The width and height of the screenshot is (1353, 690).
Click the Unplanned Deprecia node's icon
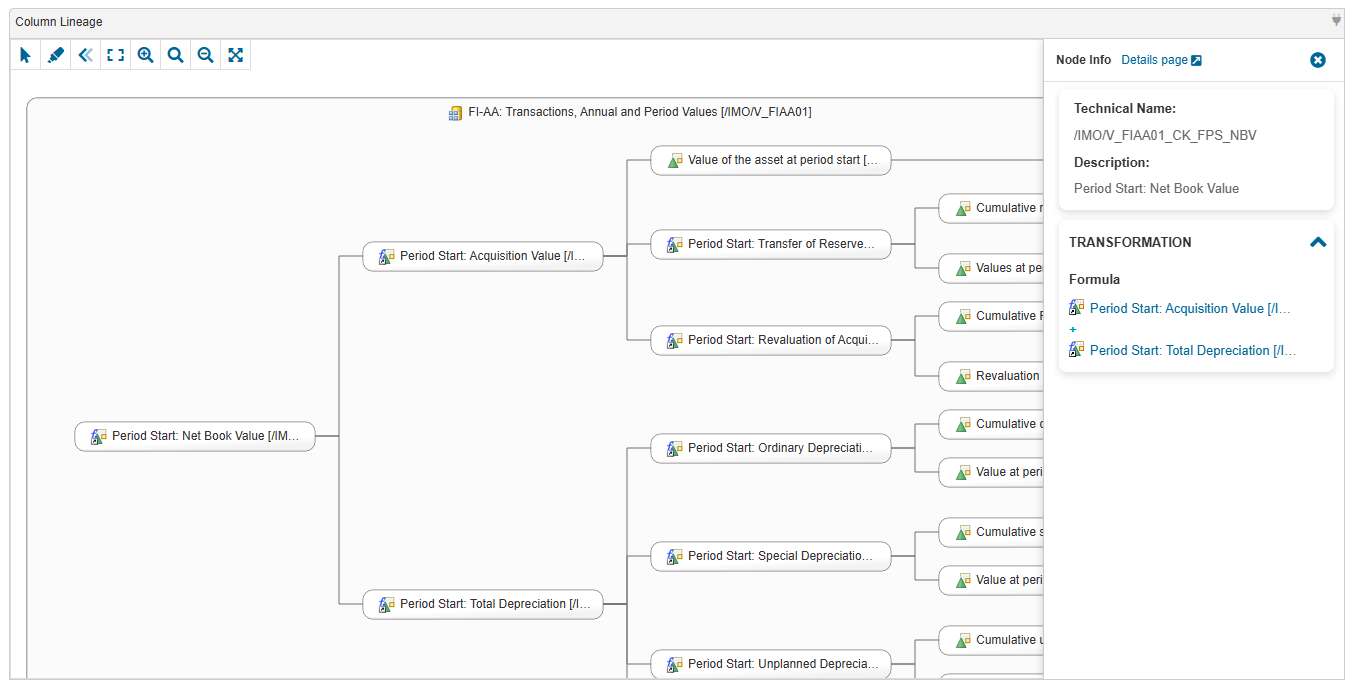coord(674,664)
